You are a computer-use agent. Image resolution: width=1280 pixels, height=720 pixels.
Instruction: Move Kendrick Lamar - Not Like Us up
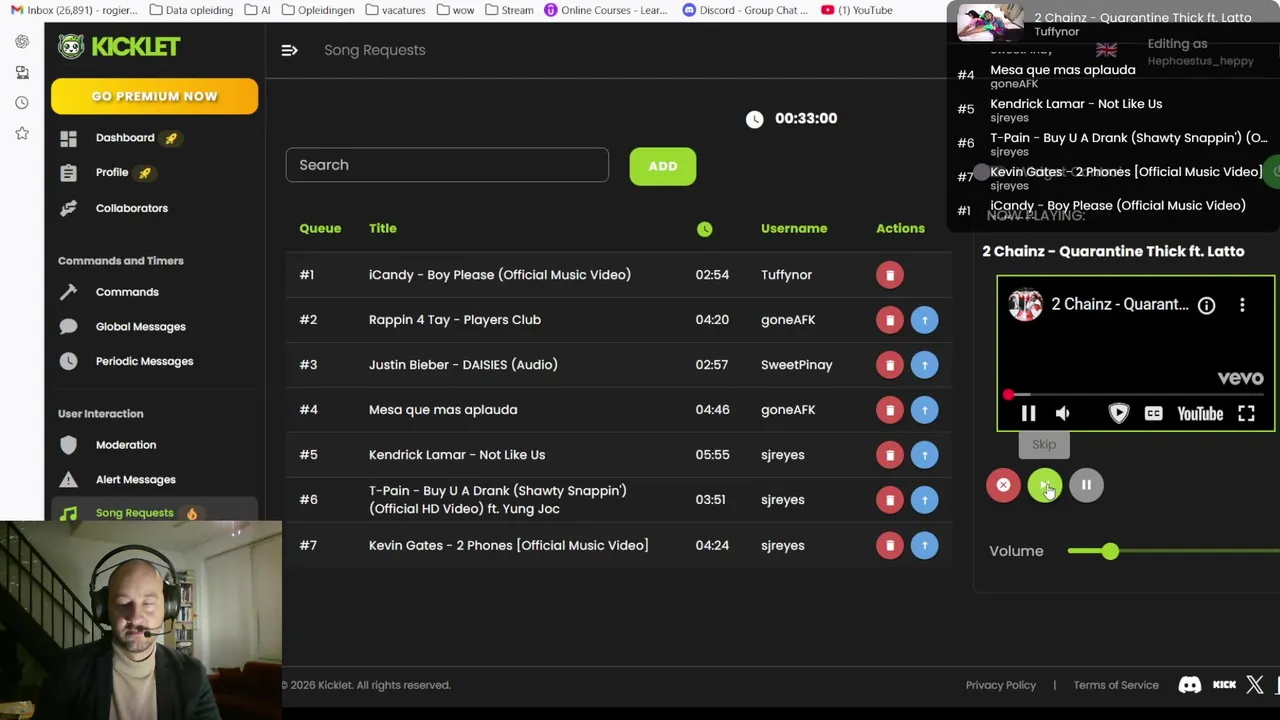[924, 455]
